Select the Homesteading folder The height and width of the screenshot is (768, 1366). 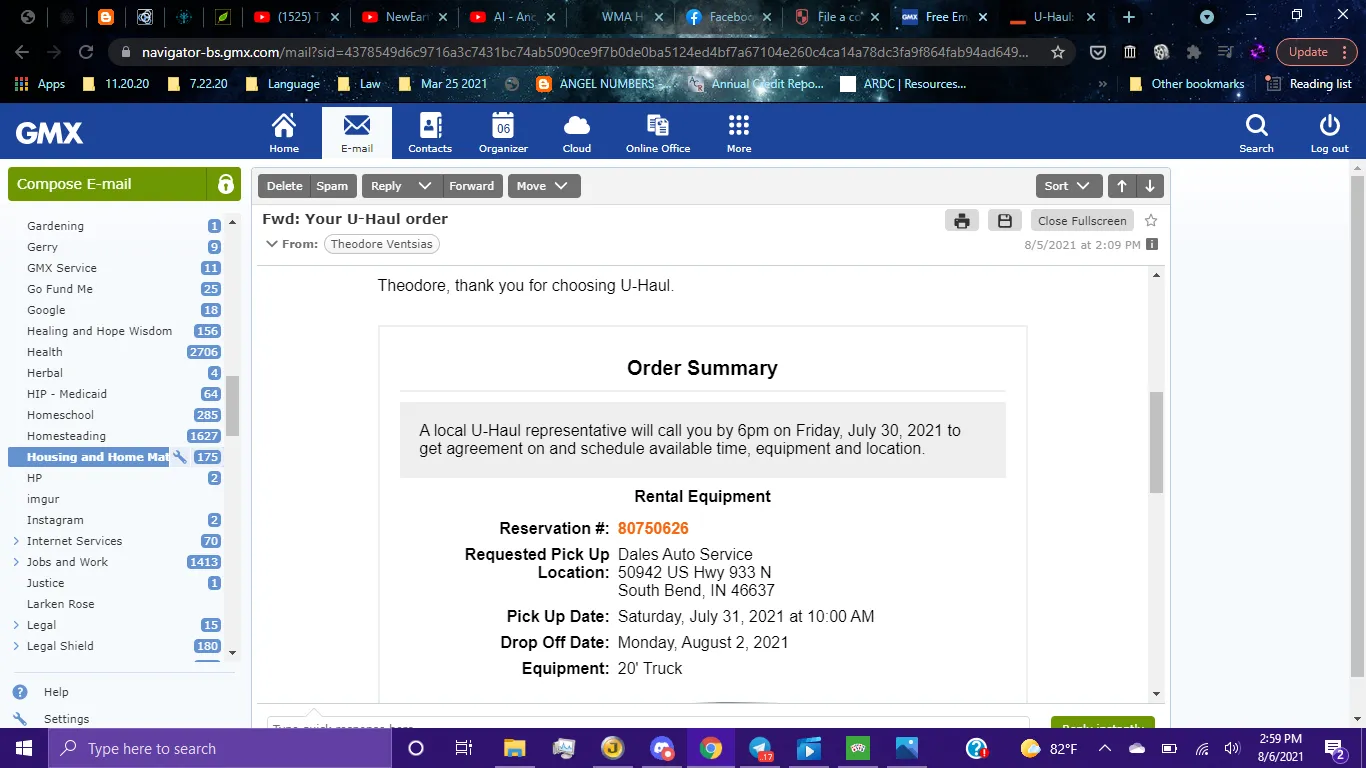pos(66,436)
